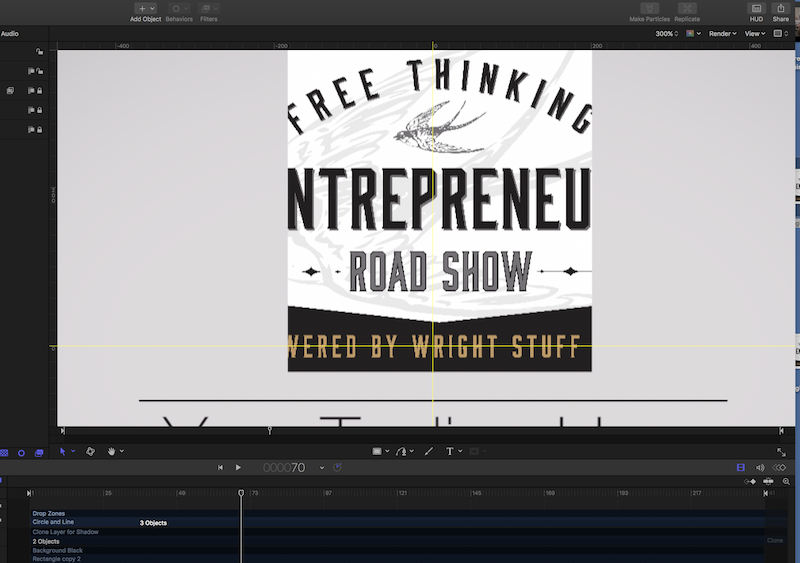Mute audio with the speaker icon

[760, 468]
